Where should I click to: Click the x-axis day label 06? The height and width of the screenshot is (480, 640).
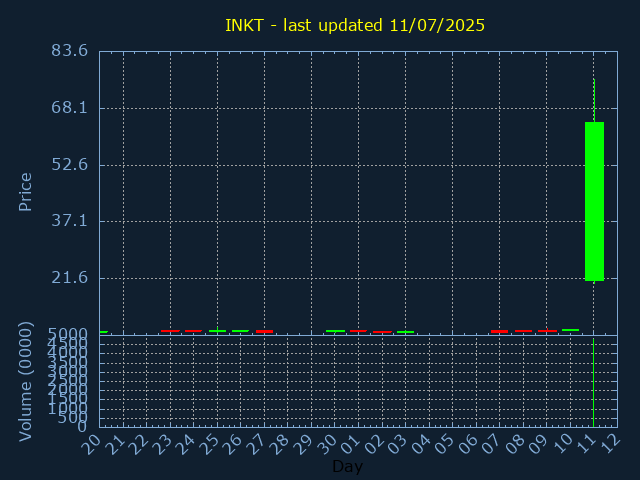(467, 444)
